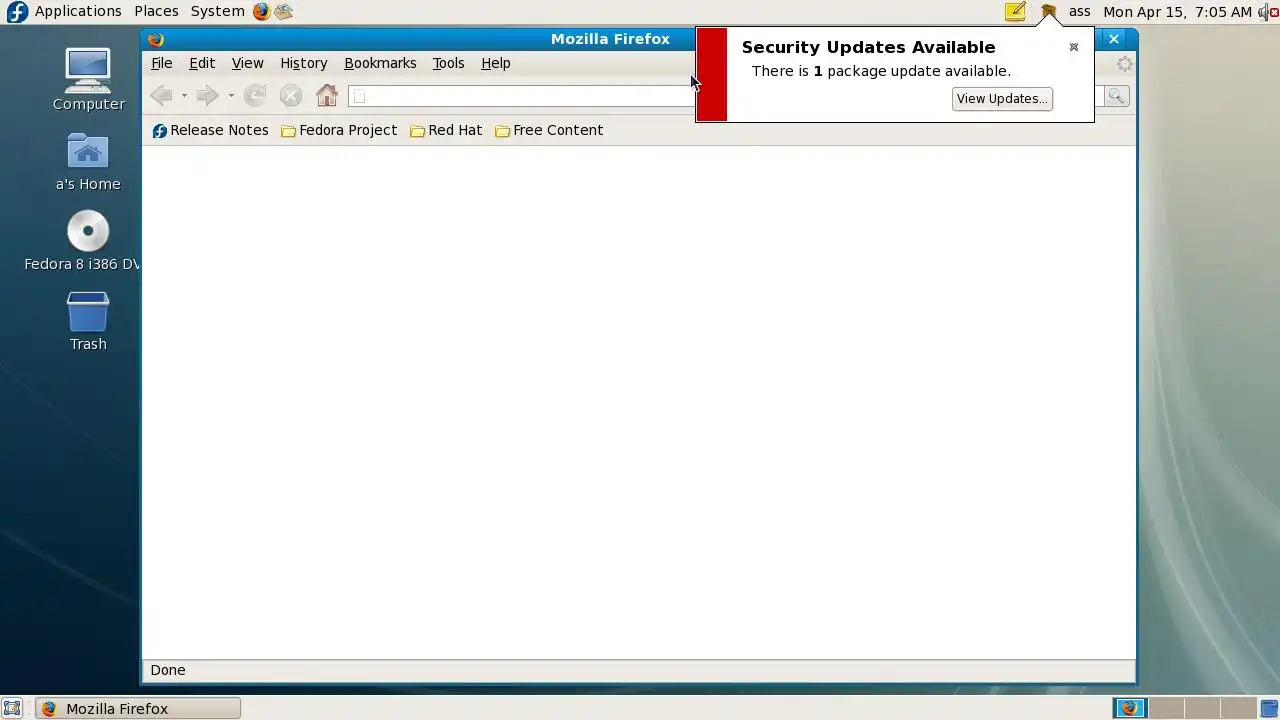Open the clock showing Mon Apr 15
Screen dimensions: 1280x720
click(x=1177, y=12)
